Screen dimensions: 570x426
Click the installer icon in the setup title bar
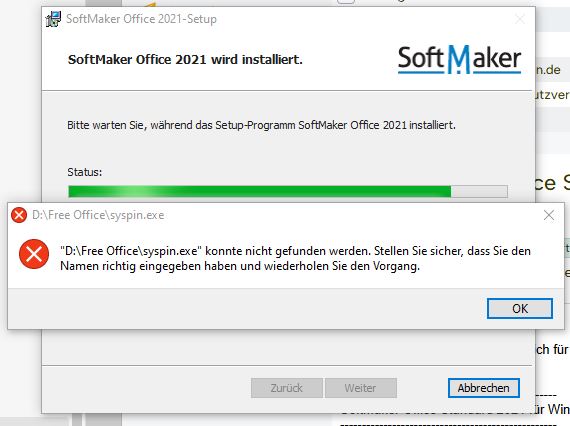pos(53,19)
